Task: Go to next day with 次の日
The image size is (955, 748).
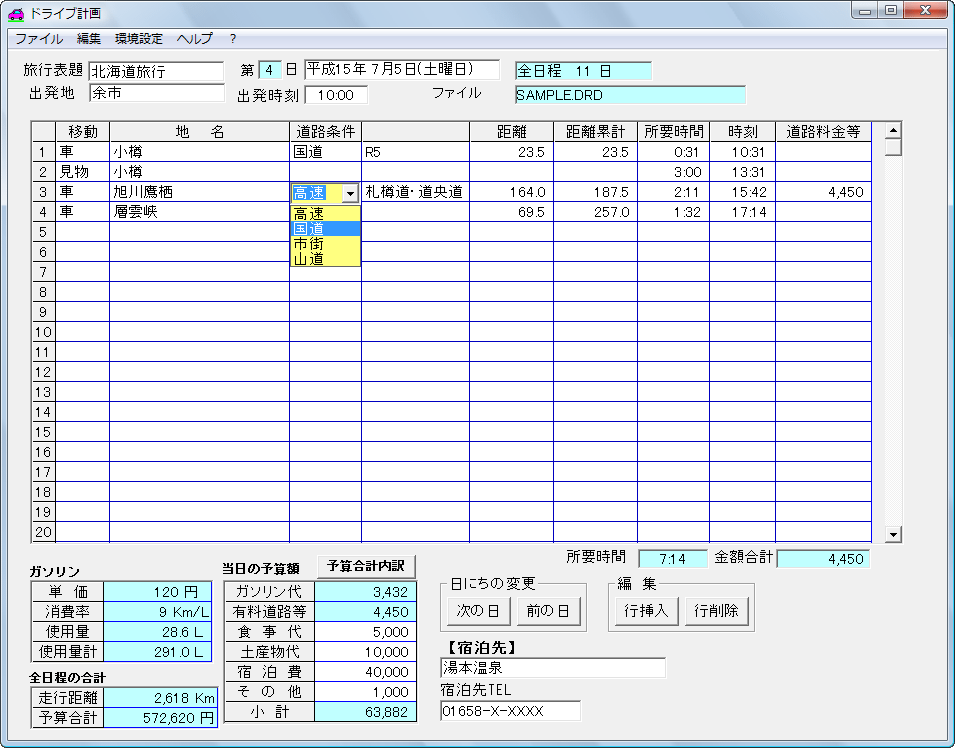Action: coord(477,611)
